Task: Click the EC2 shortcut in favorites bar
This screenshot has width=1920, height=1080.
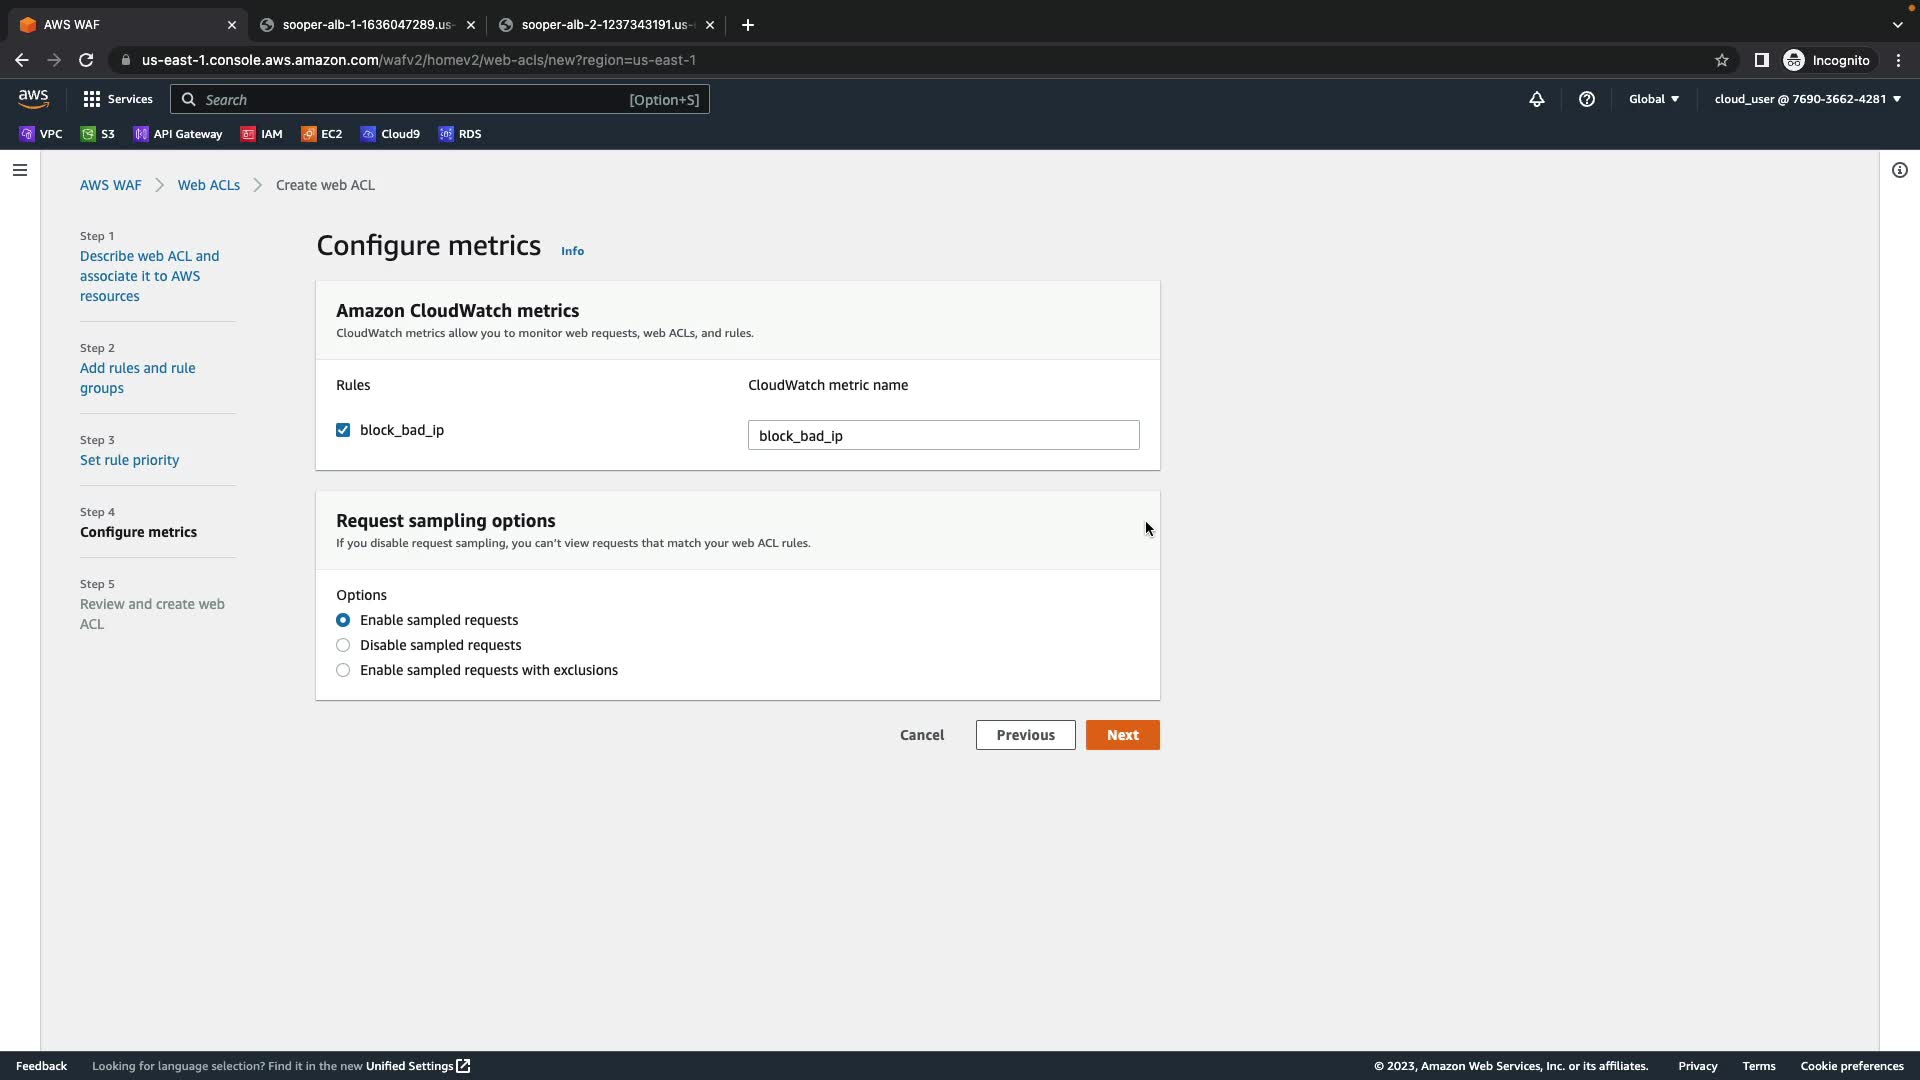Action: (322, 134)
